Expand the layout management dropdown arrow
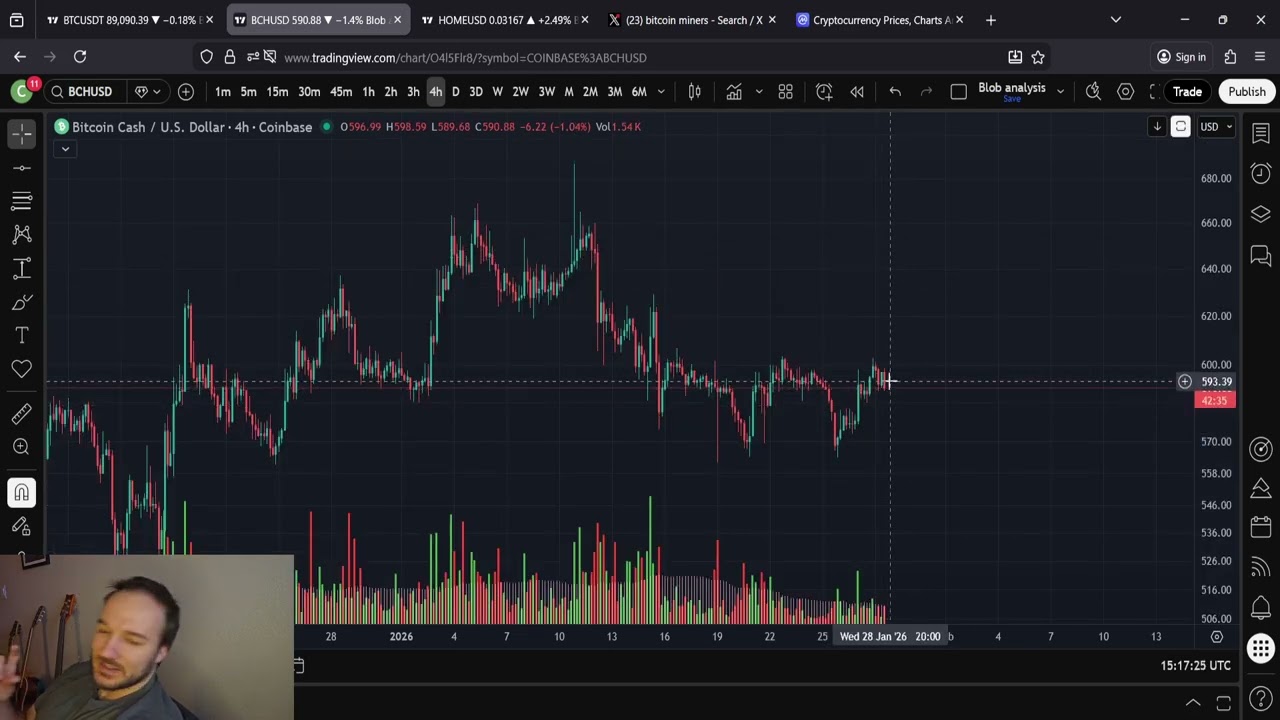The height and width of the screenshot is (720, 1280). [x=1060, y=92]
